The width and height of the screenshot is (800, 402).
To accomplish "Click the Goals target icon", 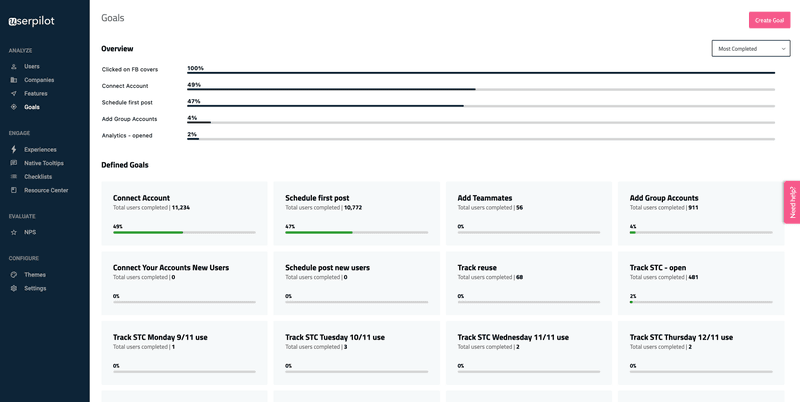I will (x=14, y=107).
